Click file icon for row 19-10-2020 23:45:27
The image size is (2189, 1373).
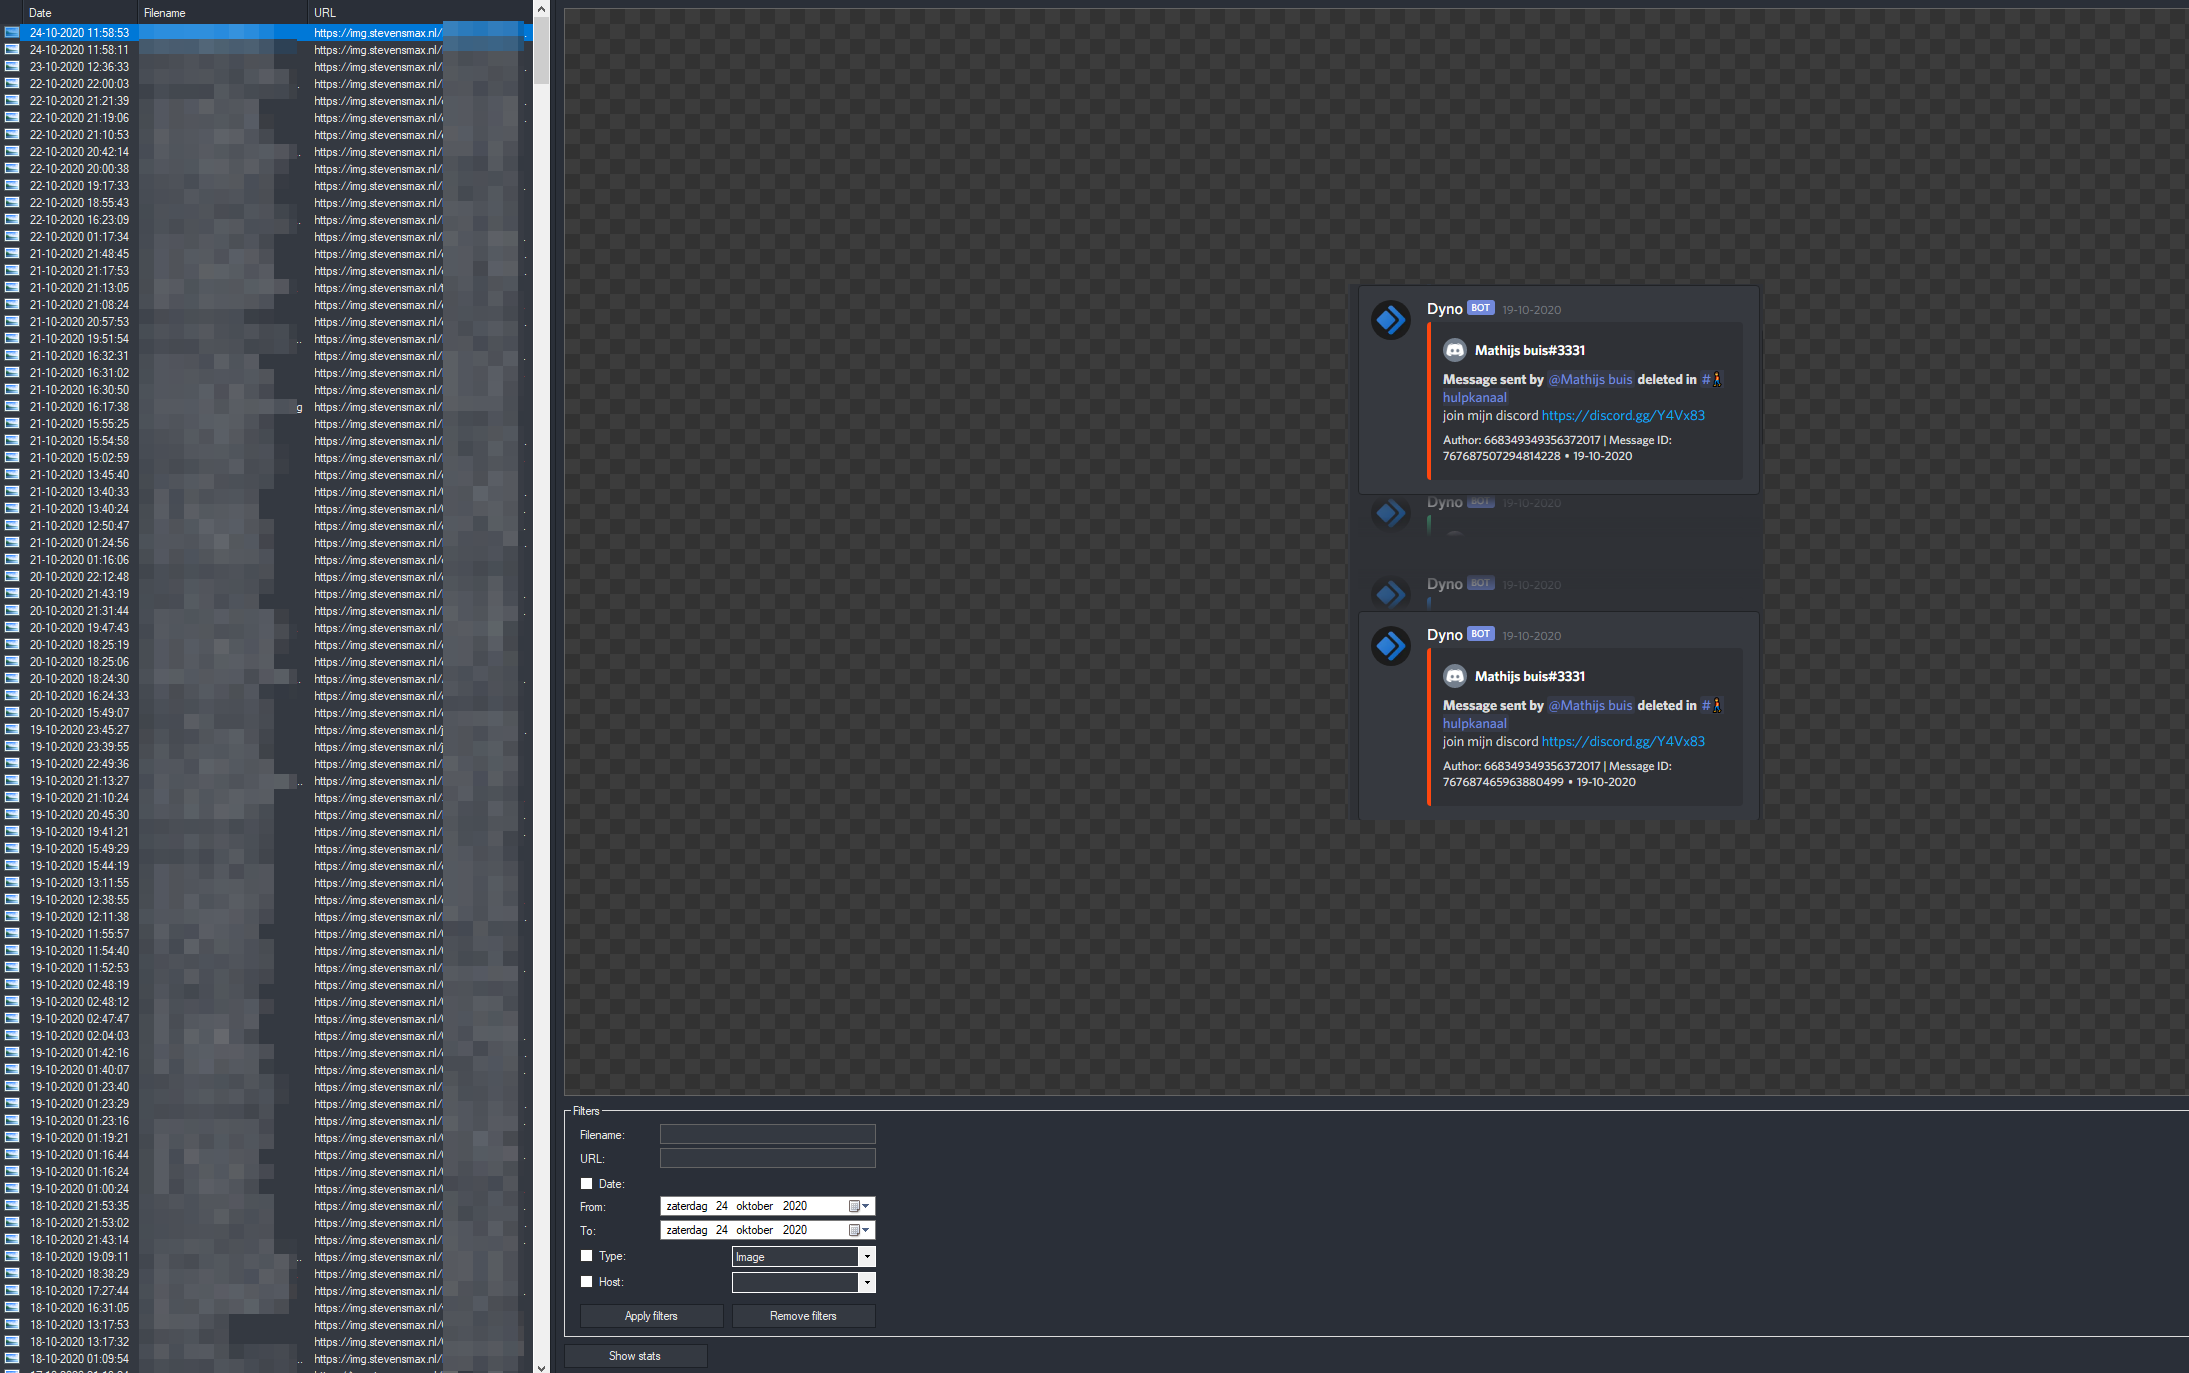(12, 730)
